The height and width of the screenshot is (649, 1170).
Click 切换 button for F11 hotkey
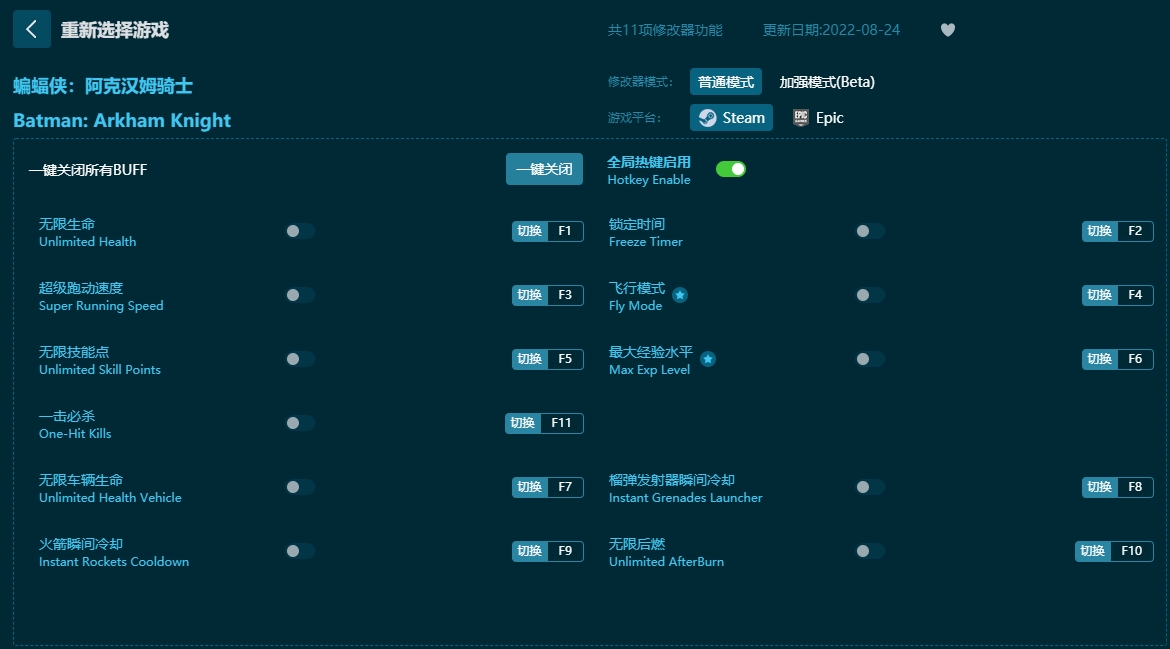(522, 424)
